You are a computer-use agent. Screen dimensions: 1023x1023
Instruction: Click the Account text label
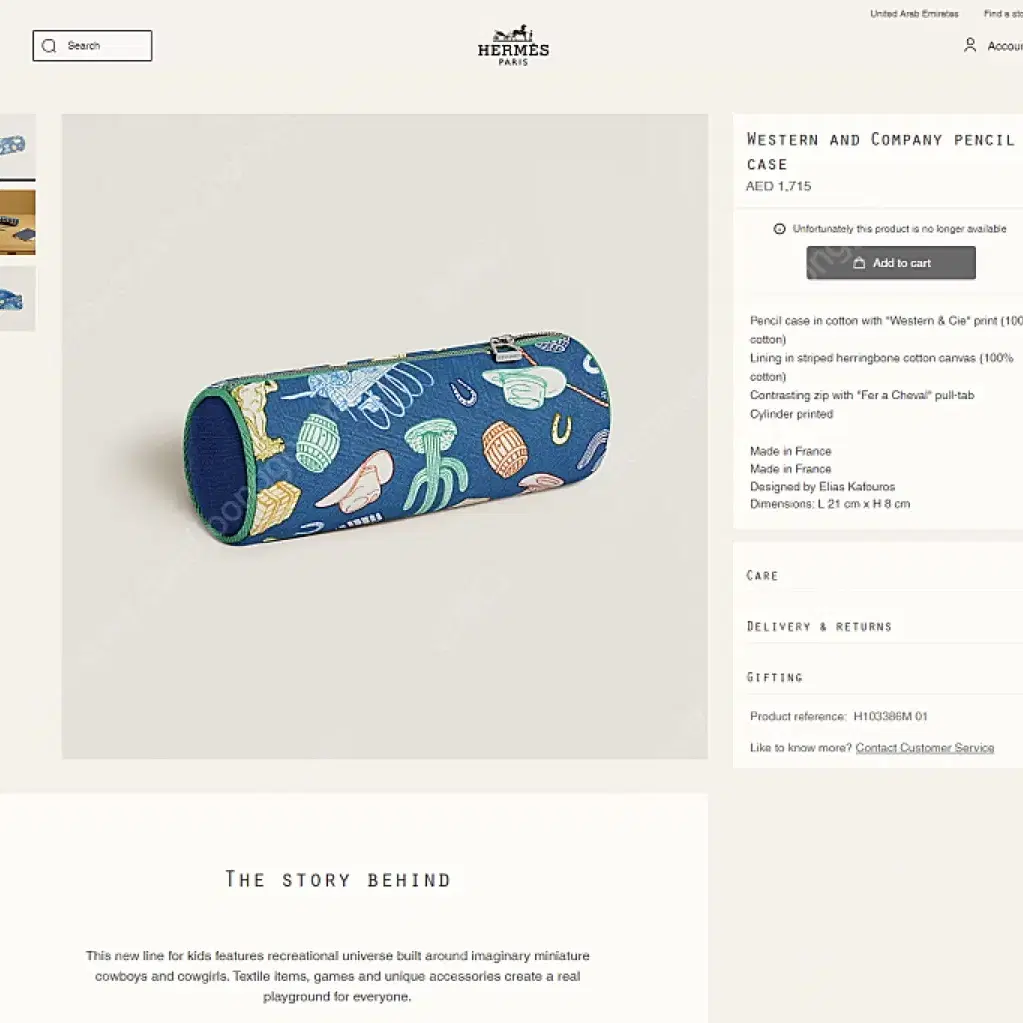pos(1005,46)
